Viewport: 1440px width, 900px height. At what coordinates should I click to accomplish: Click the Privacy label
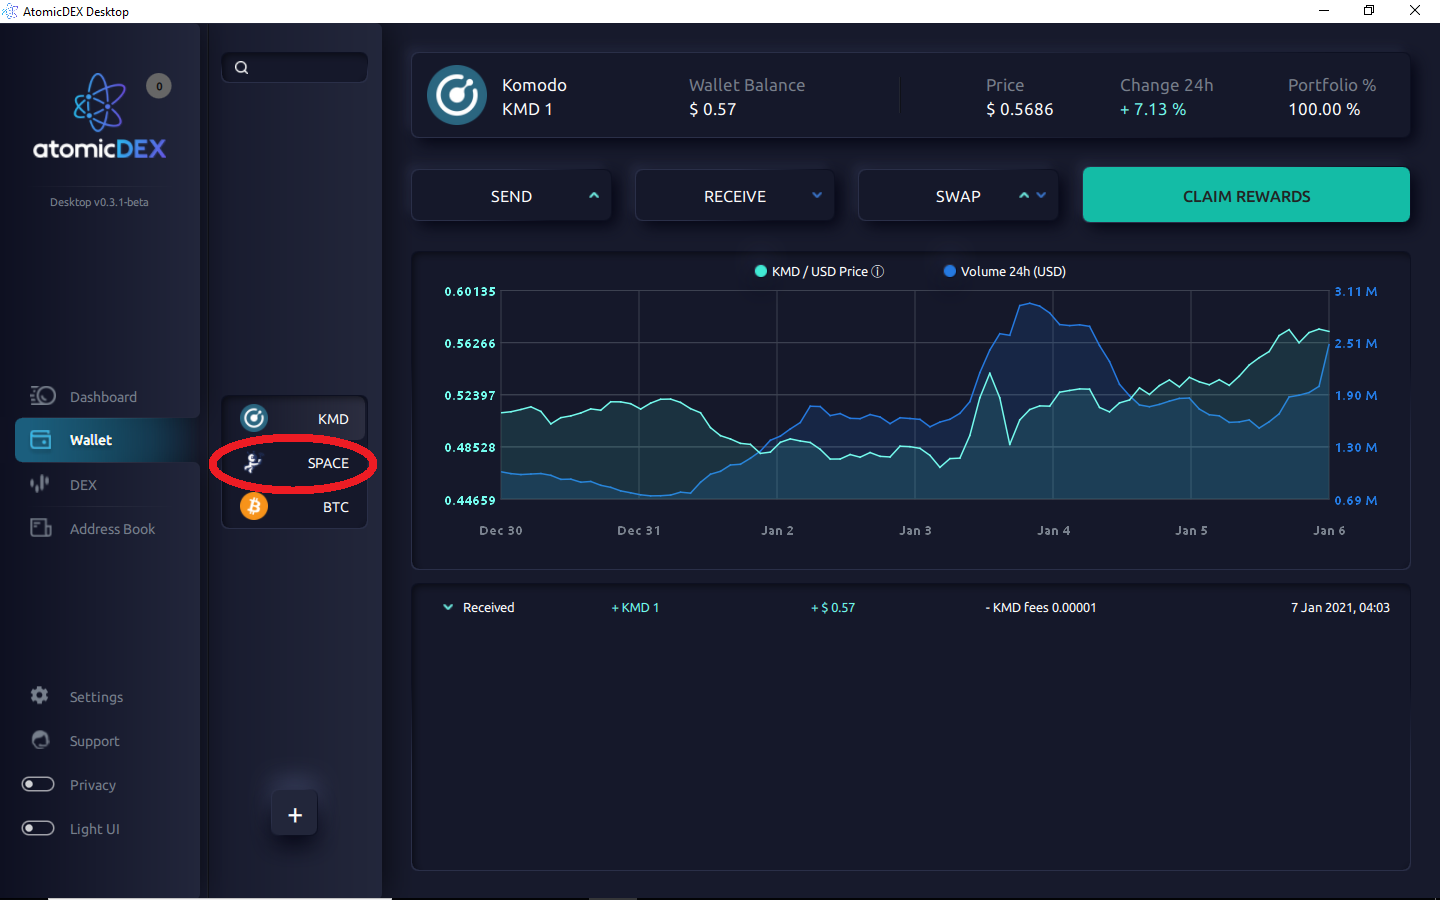coord(93,785)
